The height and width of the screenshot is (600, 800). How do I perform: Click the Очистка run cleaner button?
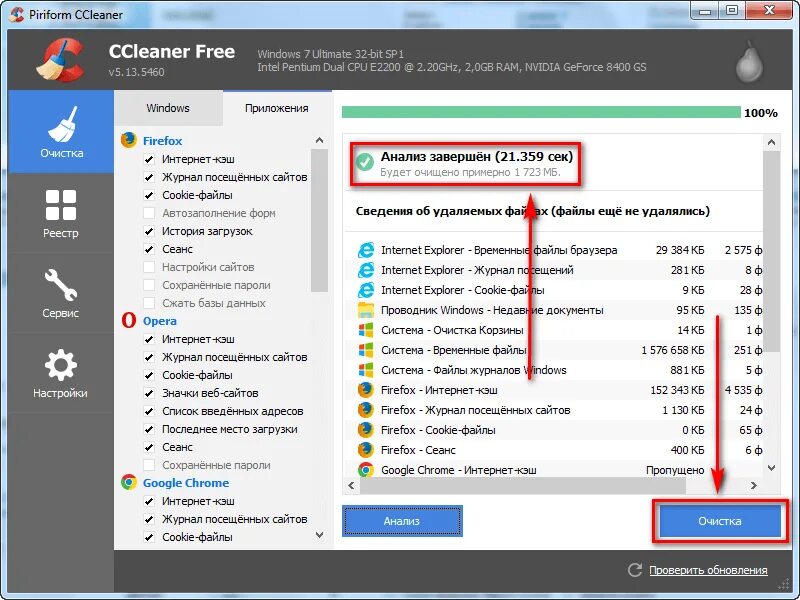coord(719,521)
